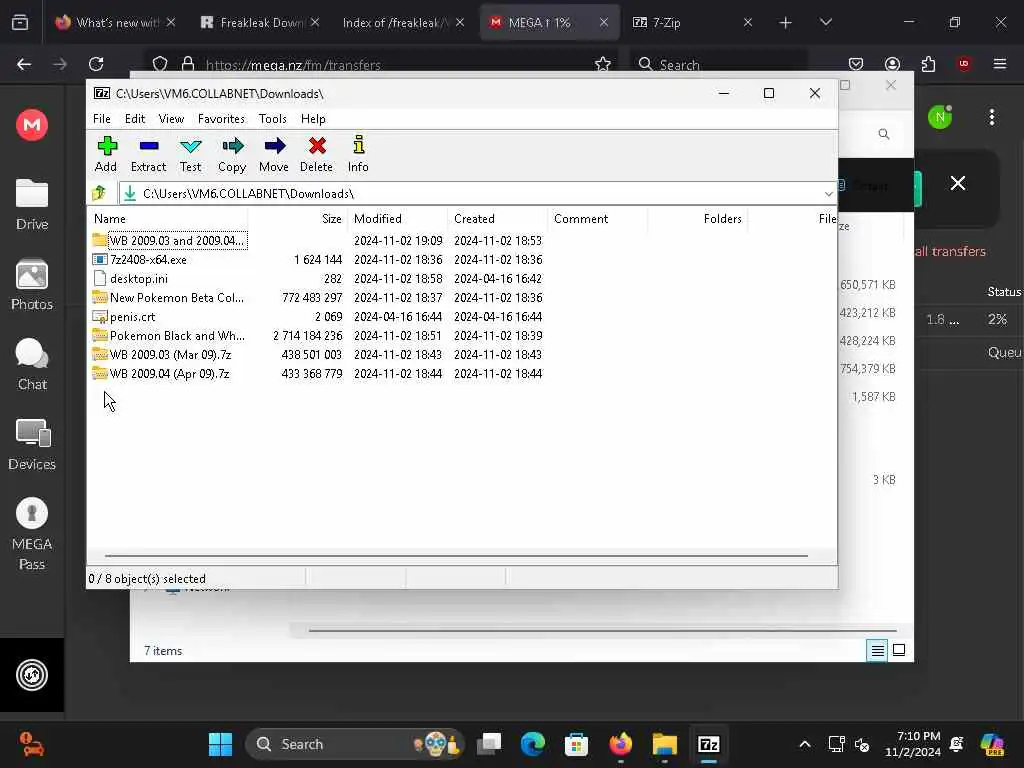The height and width of the screenshot is (768, 1024).
Task: Switch file dialog to details view icon
Action: tap(877, 650)
